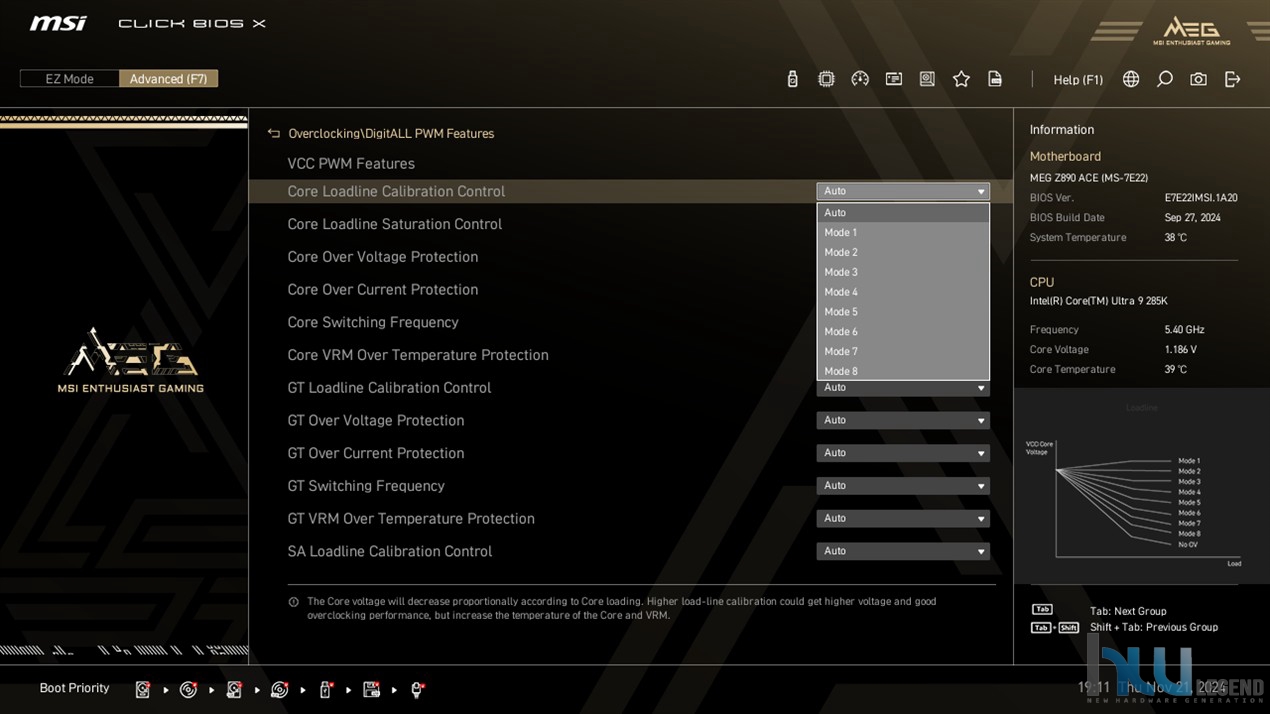Image resolution: width=1270 pixels, height=714 pixels.
Task: Open the USB flash utility icon
Action: [x=793, y=79]
